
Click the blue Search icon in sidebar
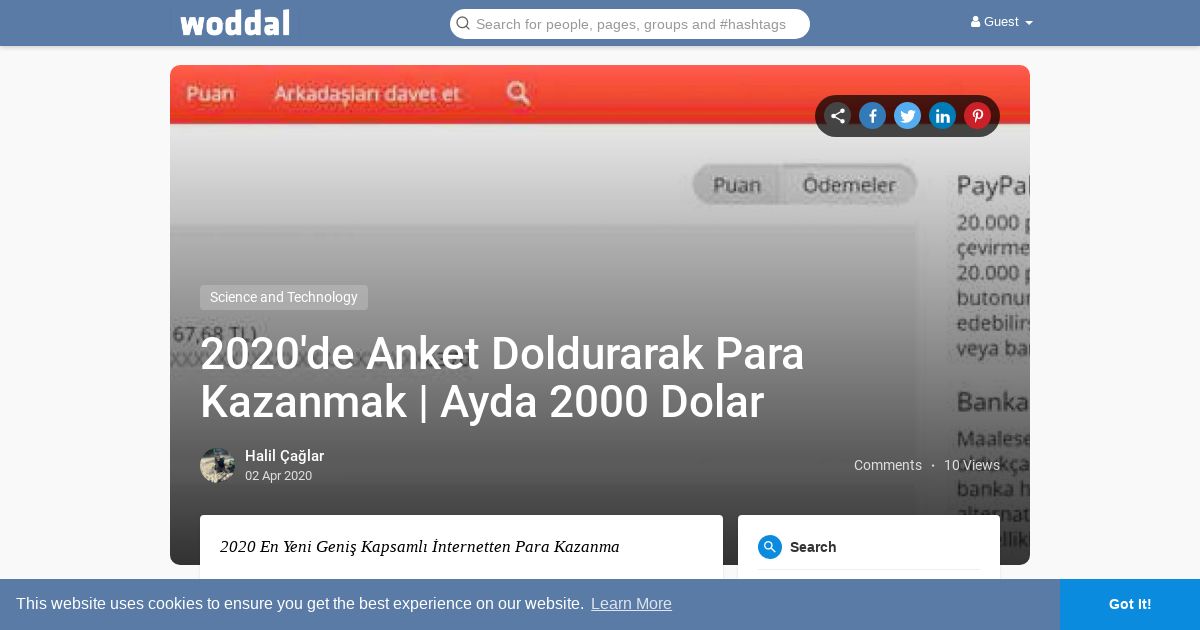770,547
